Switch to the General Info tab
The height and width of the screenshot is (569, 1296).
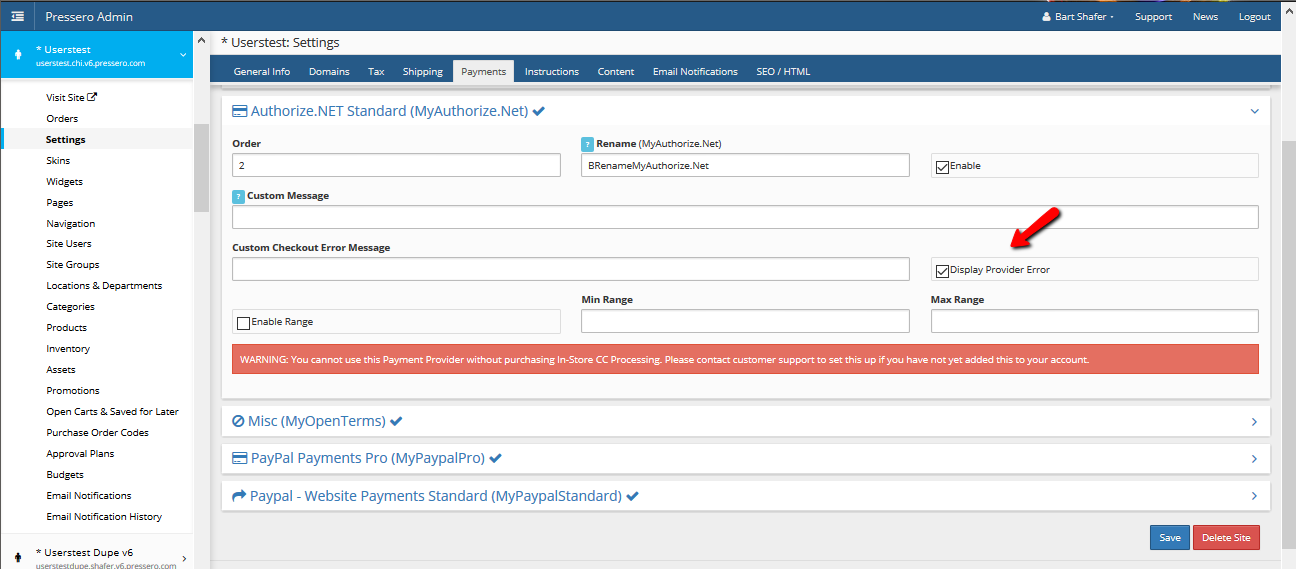pyautogui.click(x=262, y=72)
